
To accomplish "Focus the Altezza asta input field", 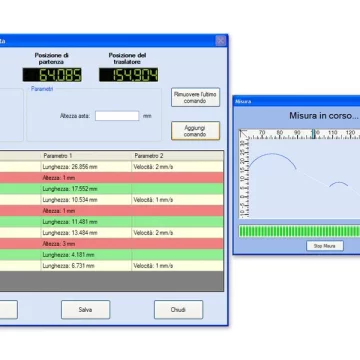I will click(x=117, y=116).
